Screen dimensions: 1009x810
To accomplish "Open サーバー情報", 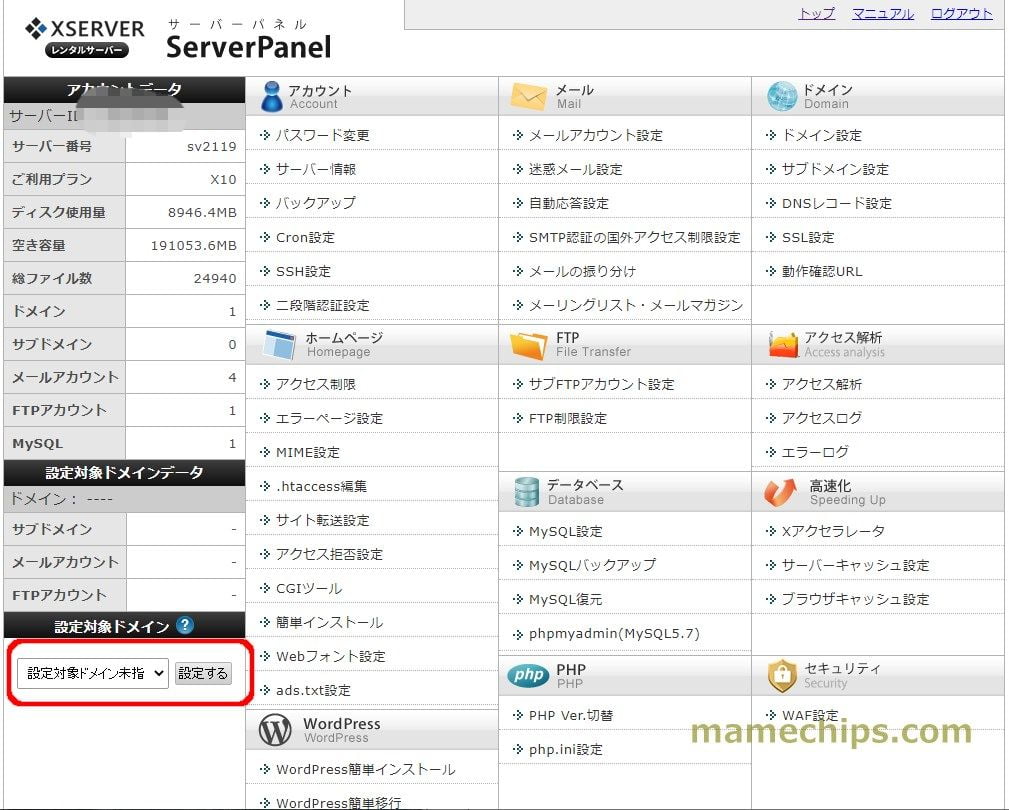I will click(316, 169).
